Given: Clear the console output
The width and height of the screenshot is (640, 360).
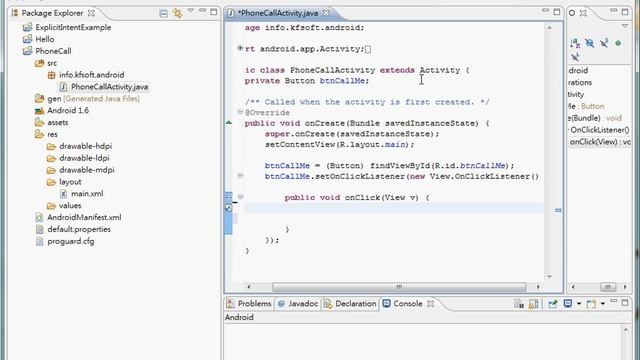Looking at the screenshot, I should (x=519, y=304).
